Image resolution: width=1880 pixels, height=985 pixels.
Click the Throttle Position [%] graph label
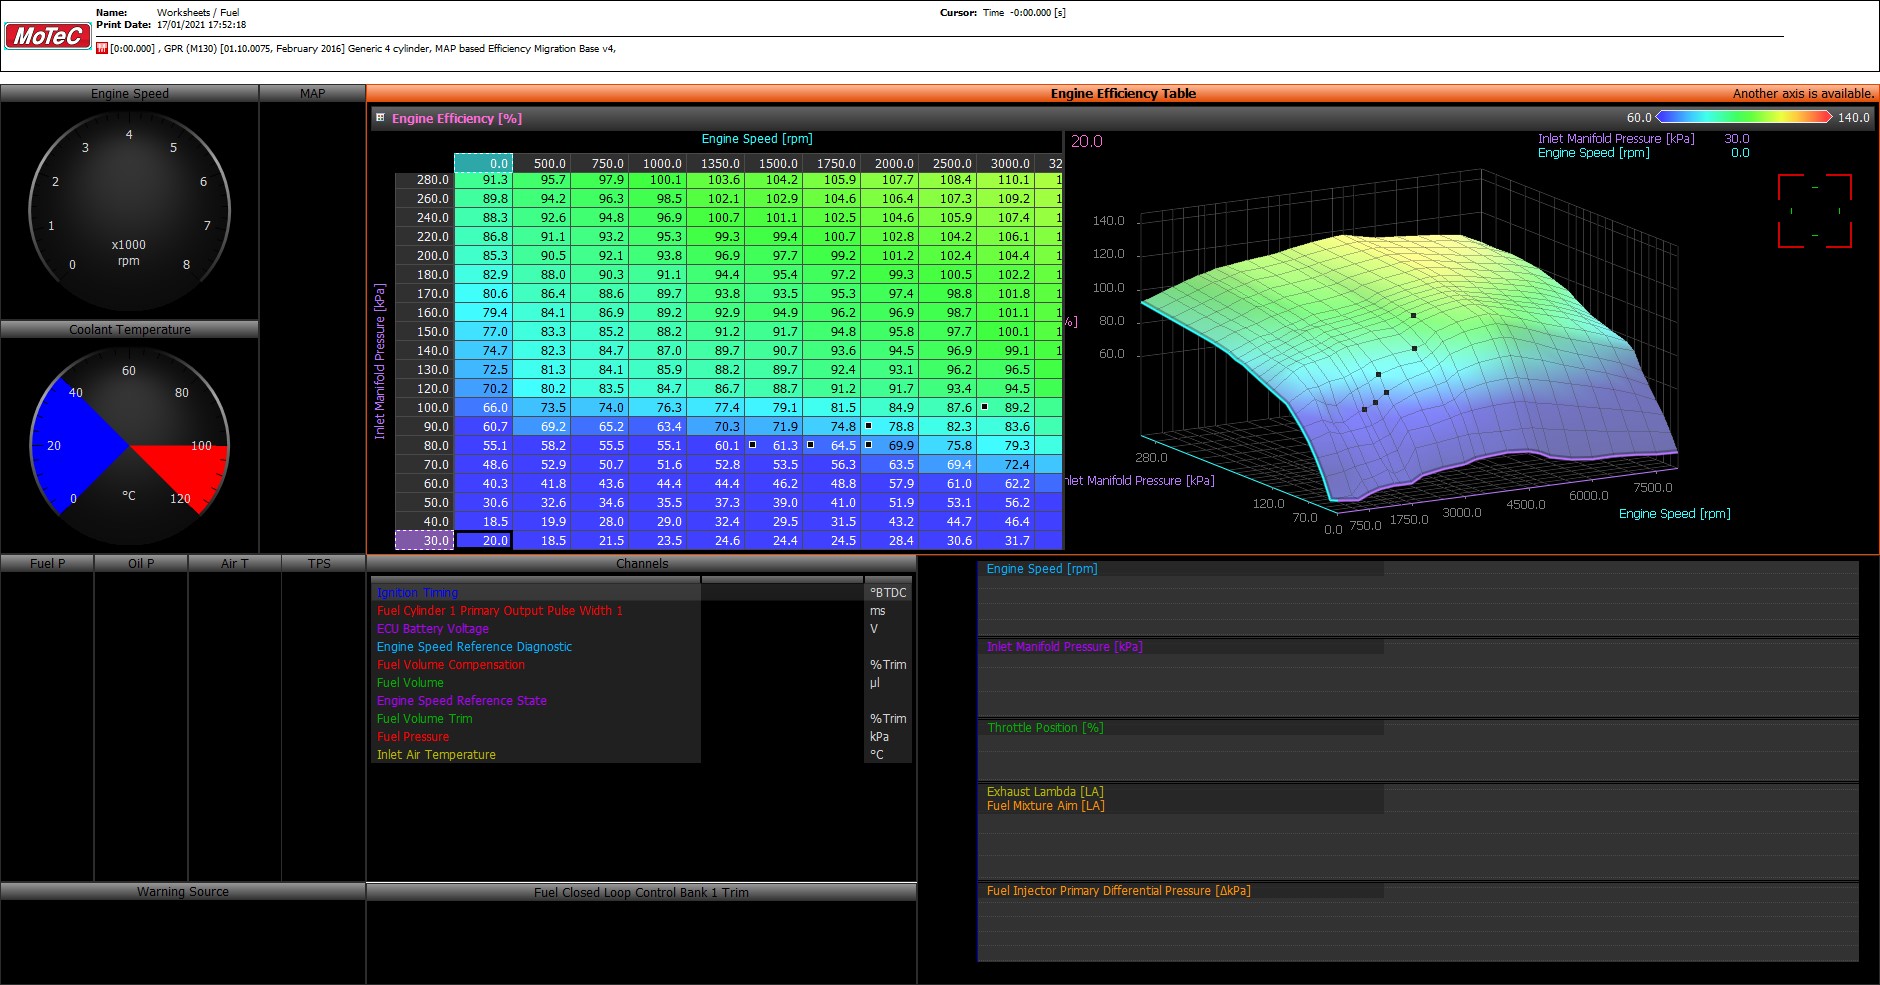pos(1045,728)
